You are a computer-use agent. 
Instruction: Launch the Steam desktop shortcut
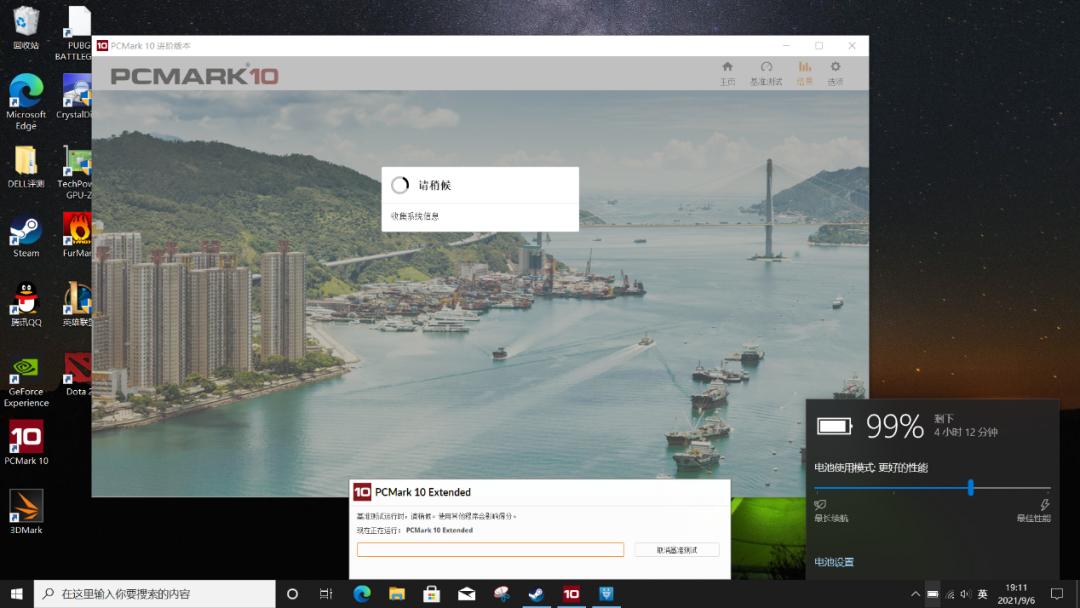26,237
